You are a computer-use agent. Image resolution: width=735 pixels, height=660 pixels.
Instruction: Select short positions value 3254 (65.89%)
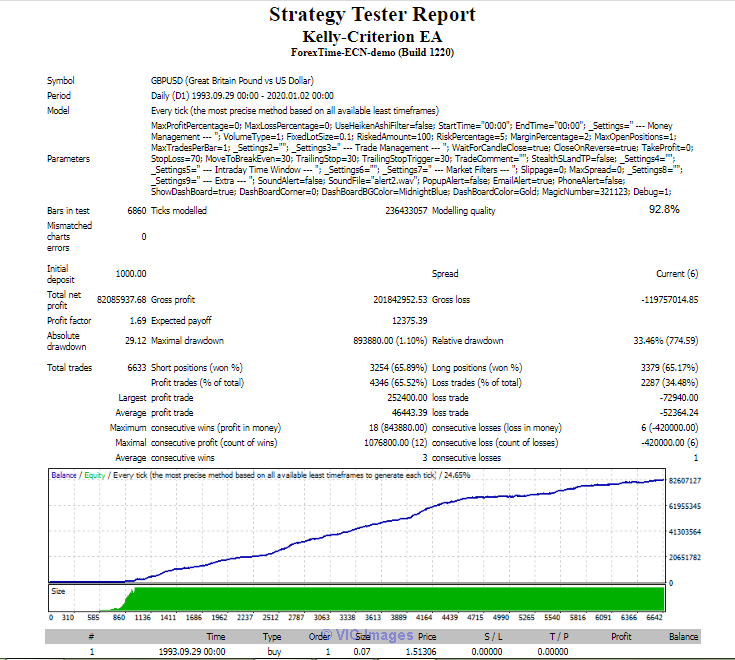tap(398, 368)
